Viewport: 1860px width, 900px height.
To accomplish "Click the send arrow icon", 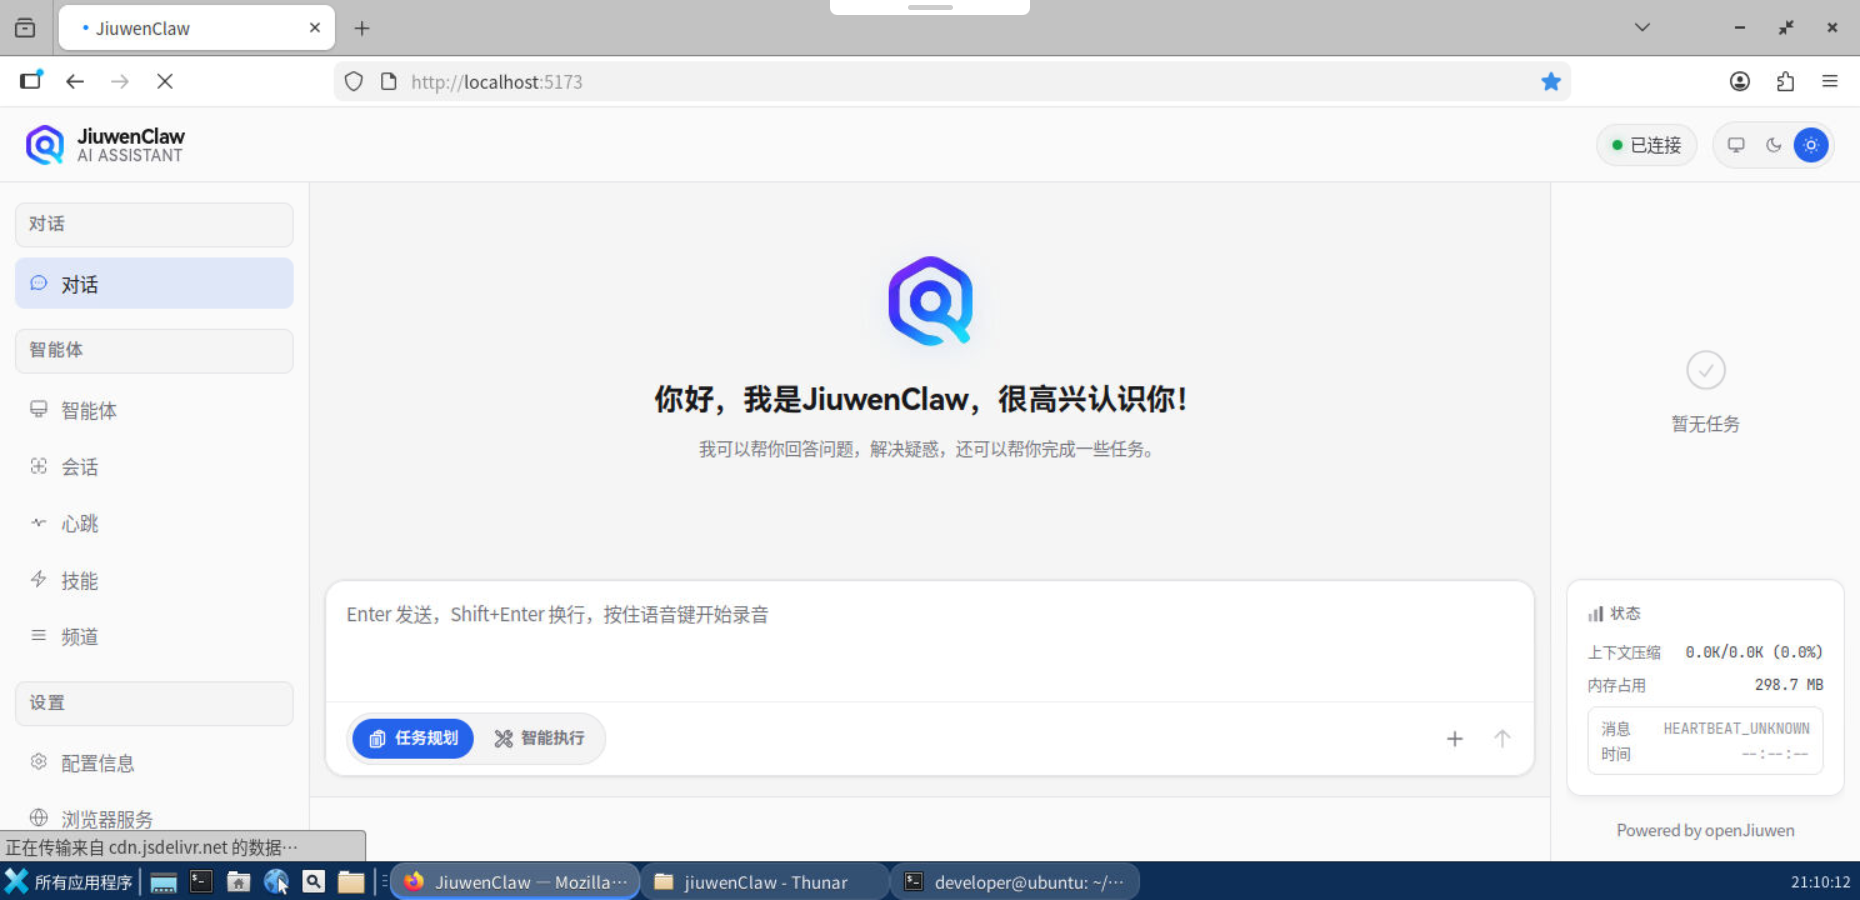I will click(x=1502, y=739).
